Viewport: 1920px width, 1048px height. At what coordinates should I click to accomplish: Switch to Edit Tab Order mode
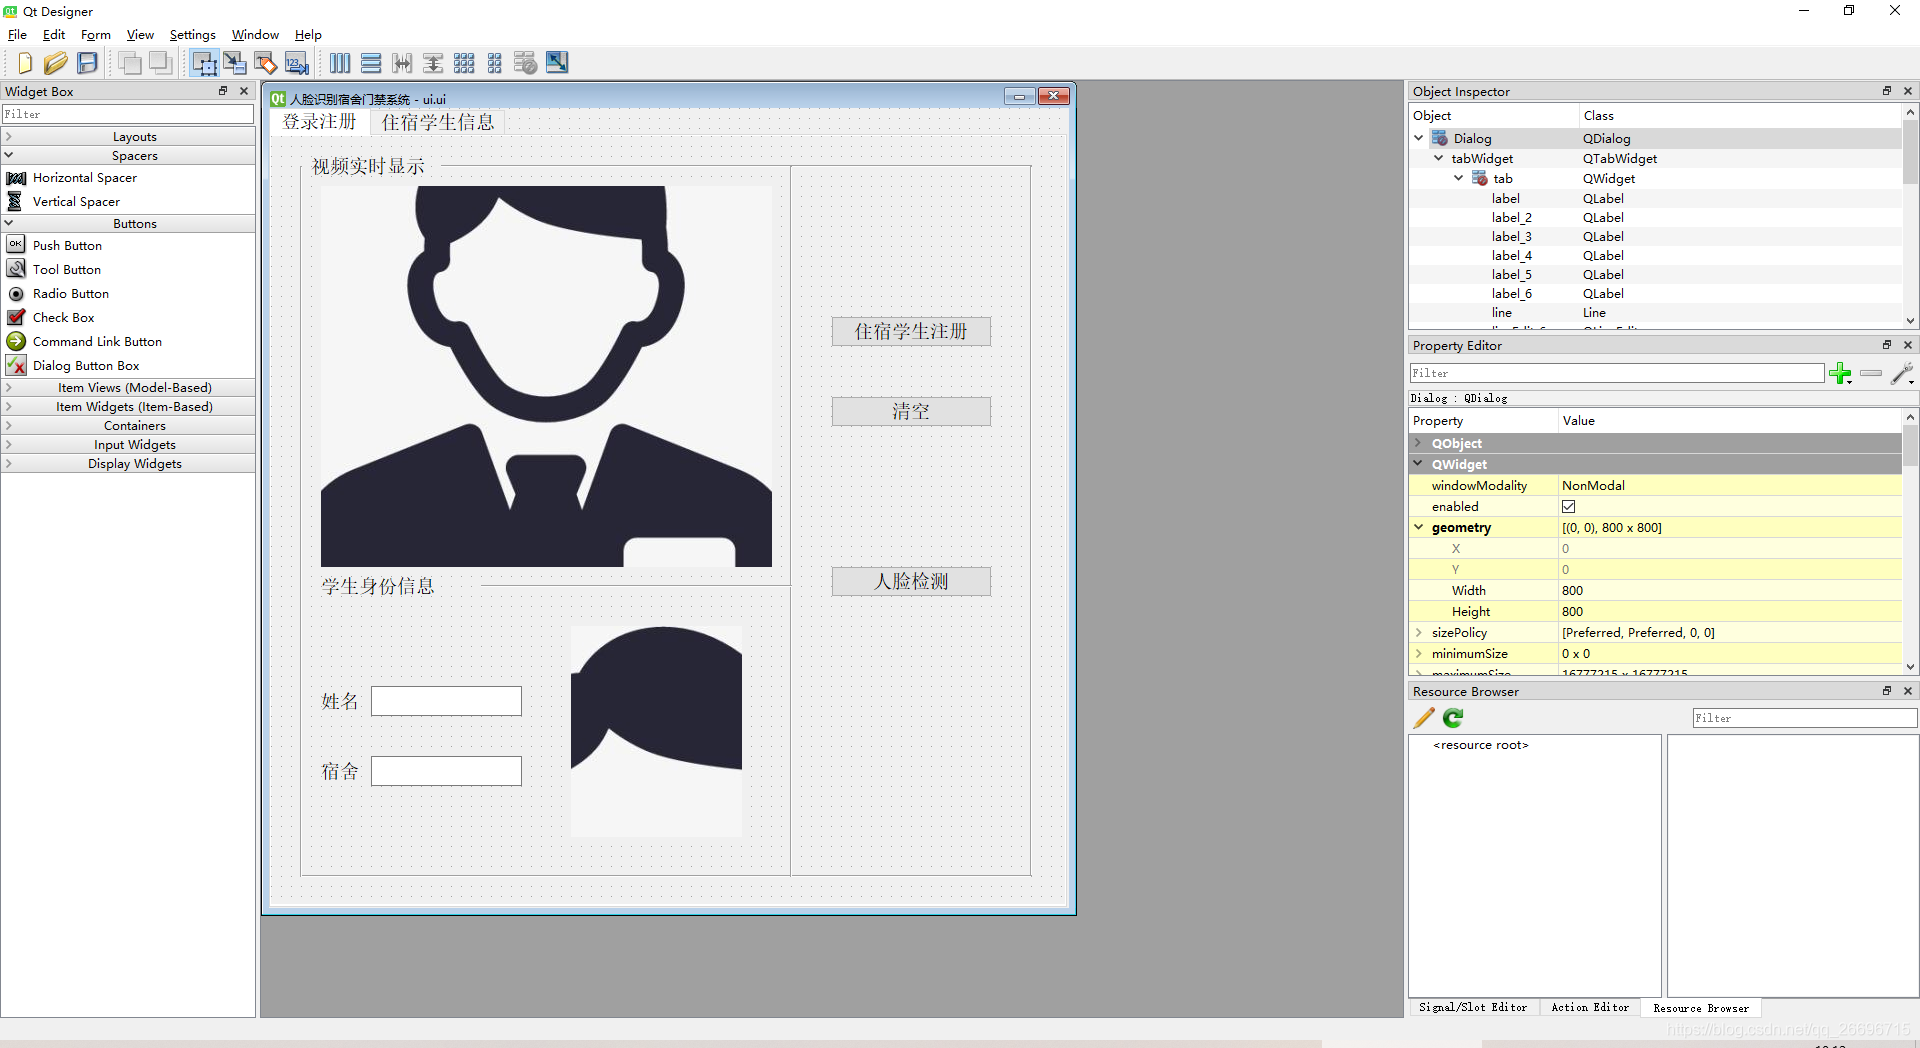click(x=297, y=63)
